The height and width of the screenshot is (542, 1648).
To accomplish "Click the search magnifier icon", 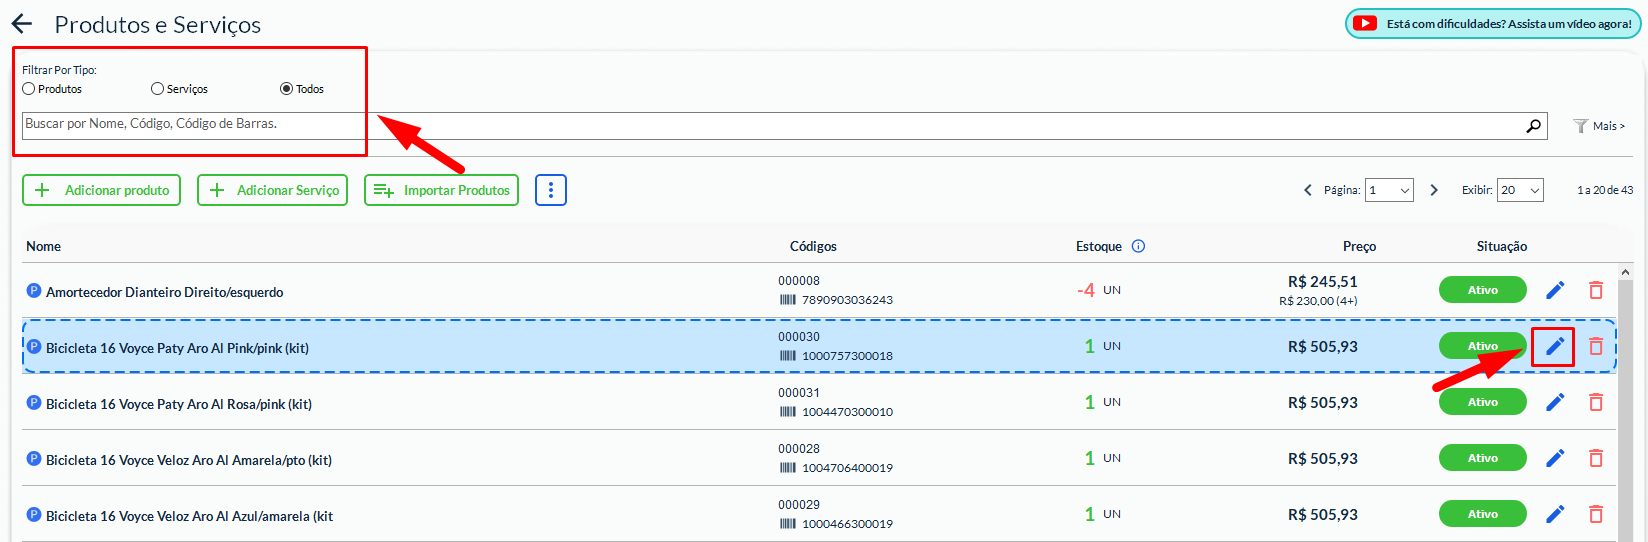I will (1533, 126).
